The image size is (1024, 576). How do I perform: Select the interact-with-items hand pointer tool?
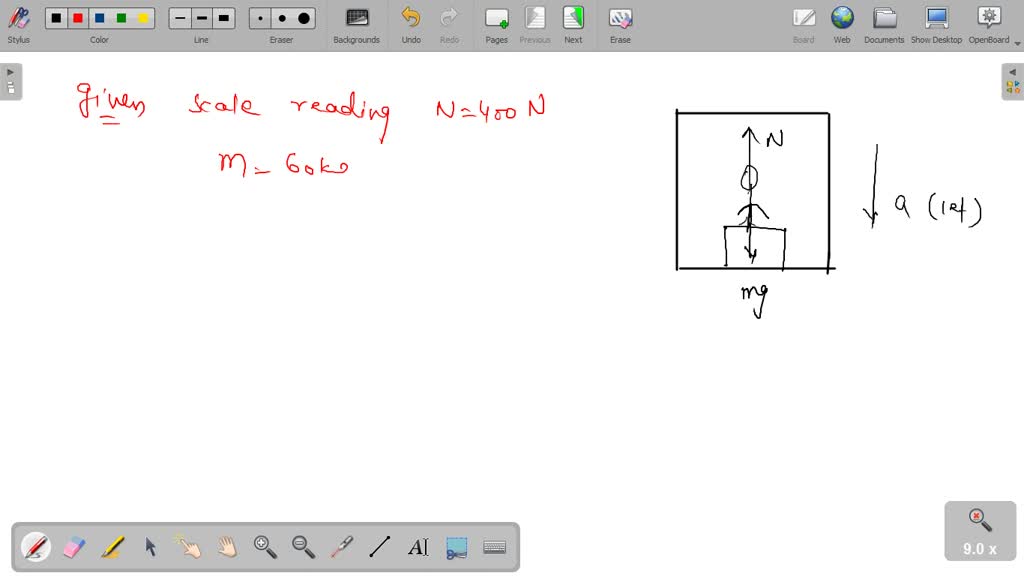tap(189, 547)
